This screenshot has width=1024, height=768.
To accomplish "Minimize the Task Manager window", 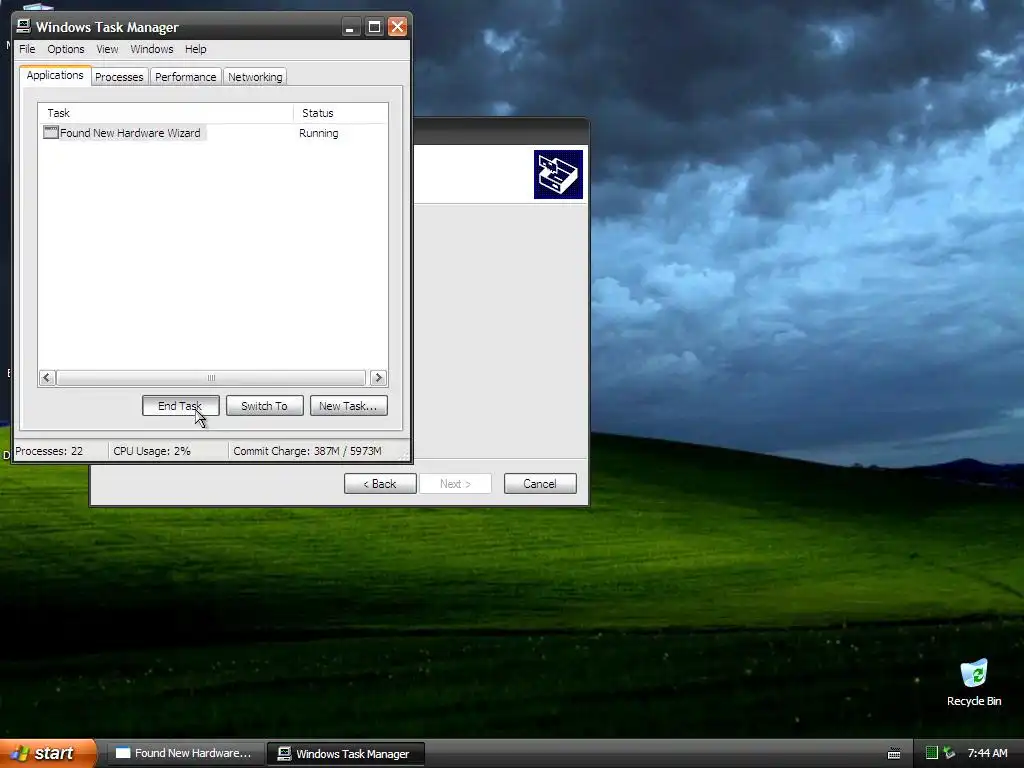I will coord(350,27).
